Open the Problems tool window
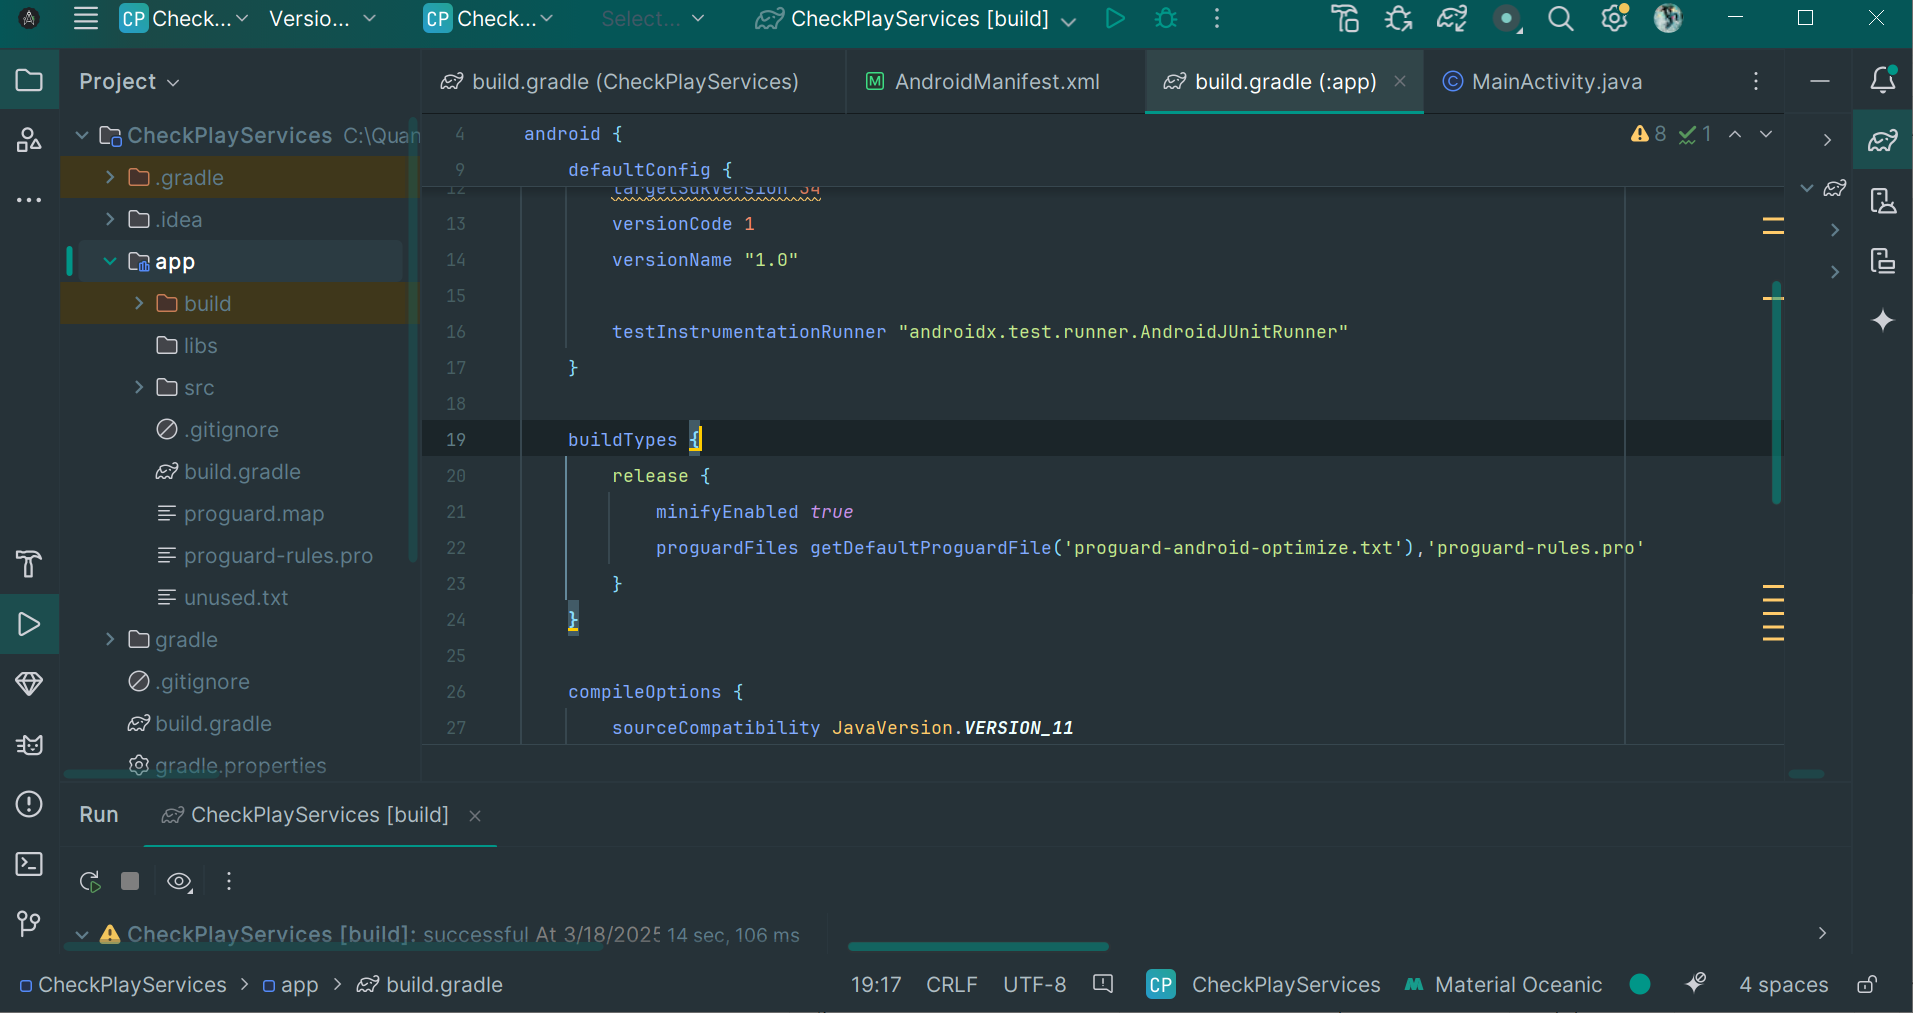The image size is (1913, 1013). coord(29,804)
